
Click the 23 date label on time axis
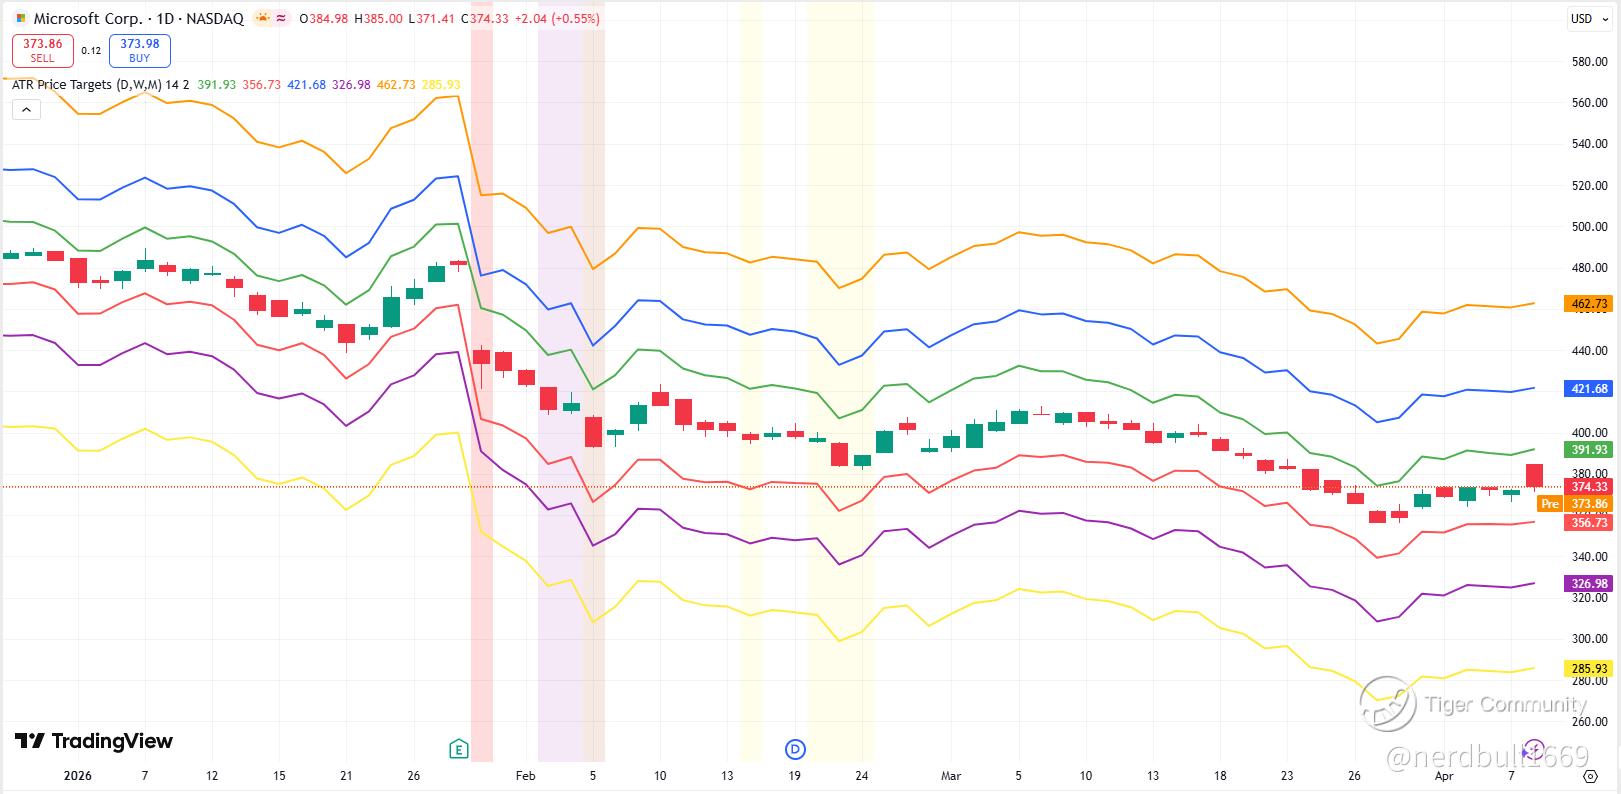[x=1287, y=776]
